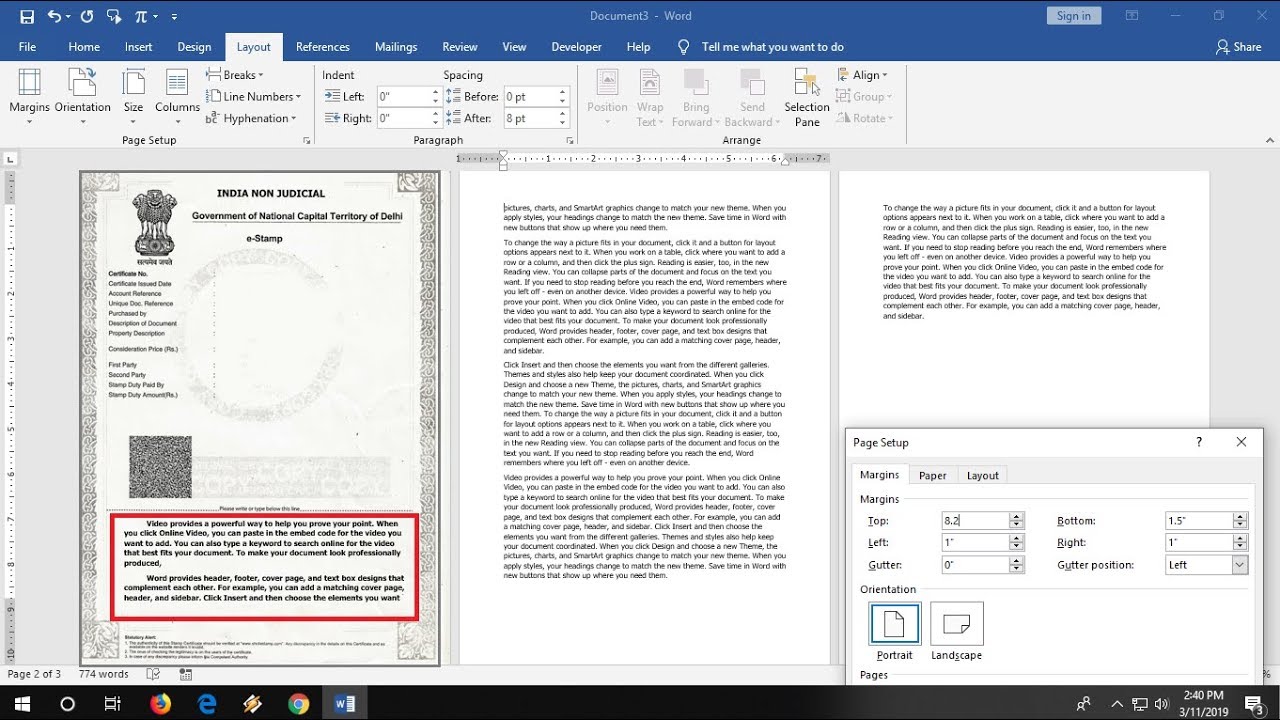Undo the last action
This screenshot has height=720, width=1280.
point(55,16)
